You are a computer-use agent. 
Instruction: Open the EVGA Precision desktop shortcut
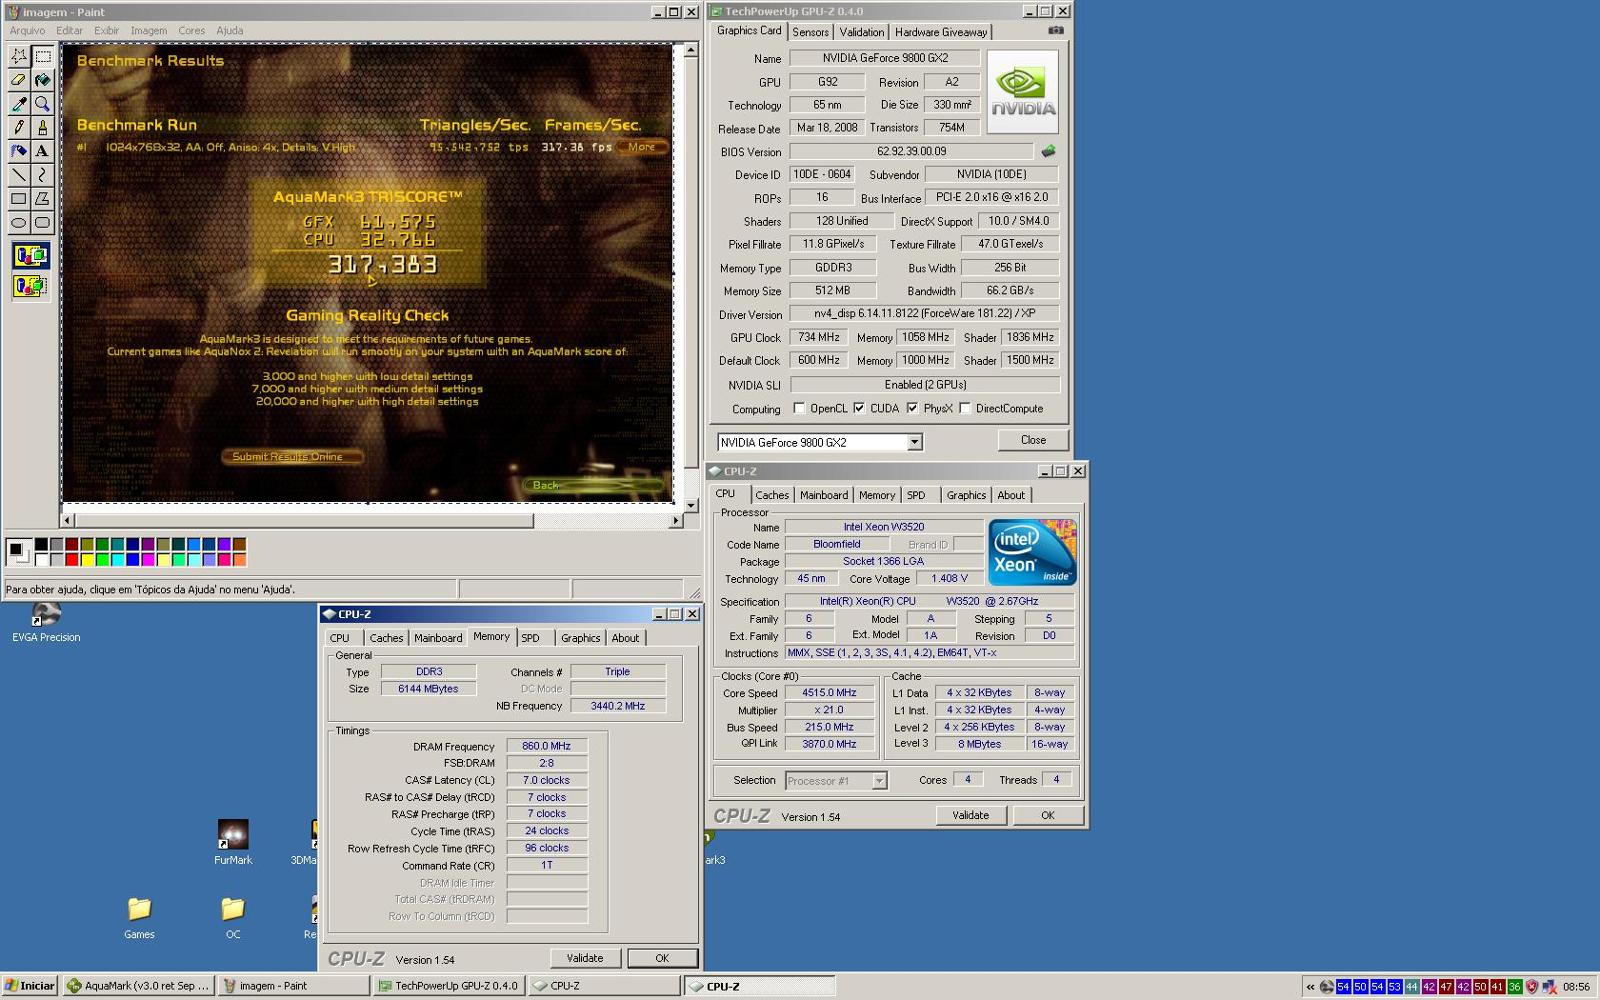pos(46,623)
